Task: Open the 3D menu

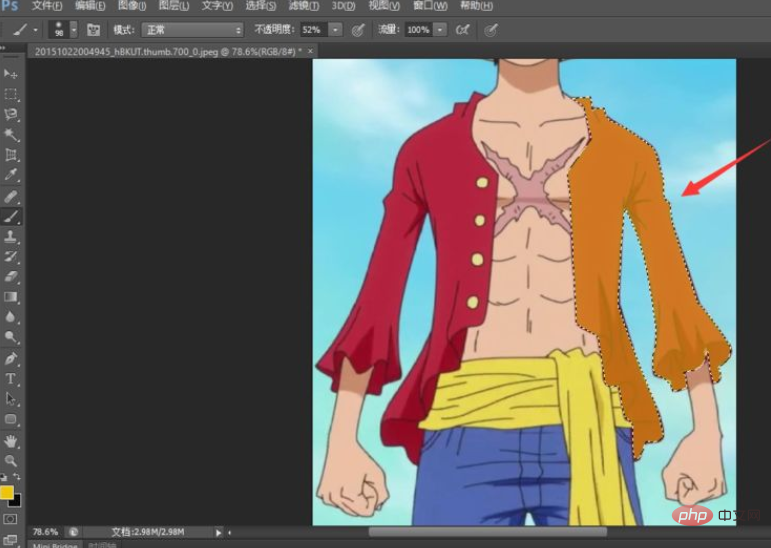Action: (x=343, y=6)
